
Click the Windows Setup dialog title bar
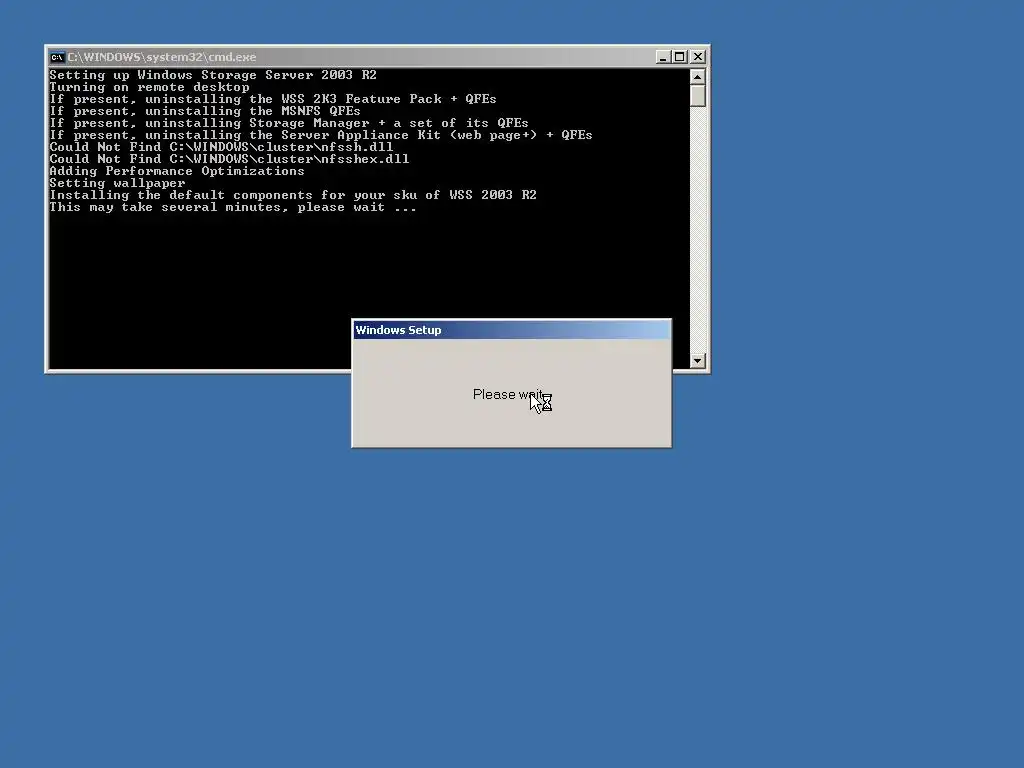[511, 330]
